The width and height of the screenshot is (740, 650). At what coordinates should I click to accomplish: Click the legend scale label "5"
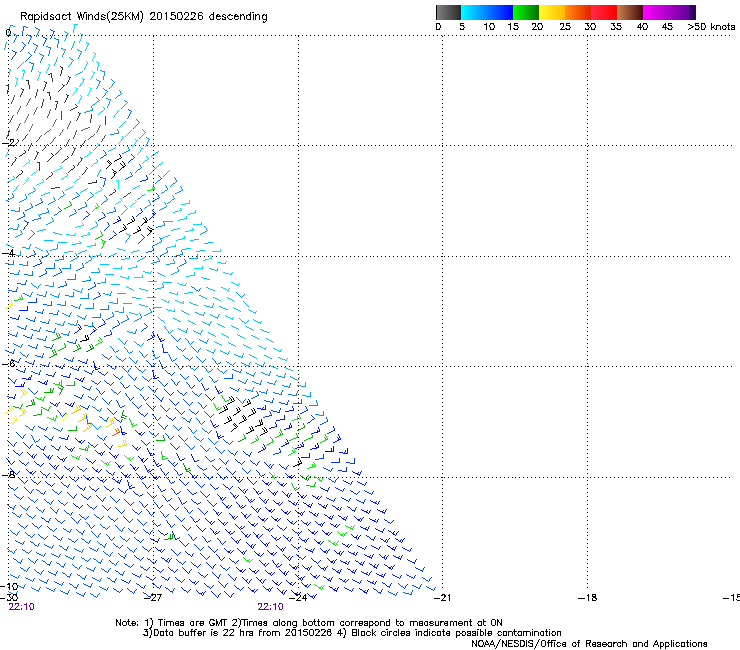462,27
